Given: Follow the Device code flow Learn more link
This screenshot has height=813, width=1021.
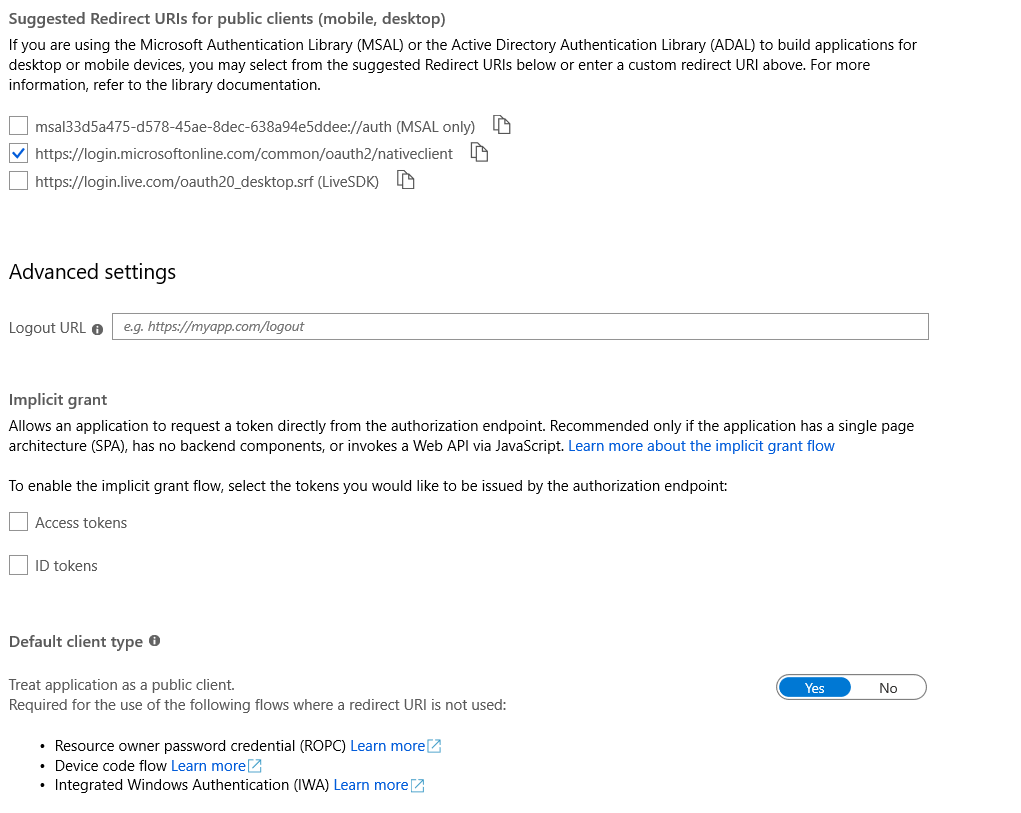Looking at the screenshot, I should (x=207, y=765).
